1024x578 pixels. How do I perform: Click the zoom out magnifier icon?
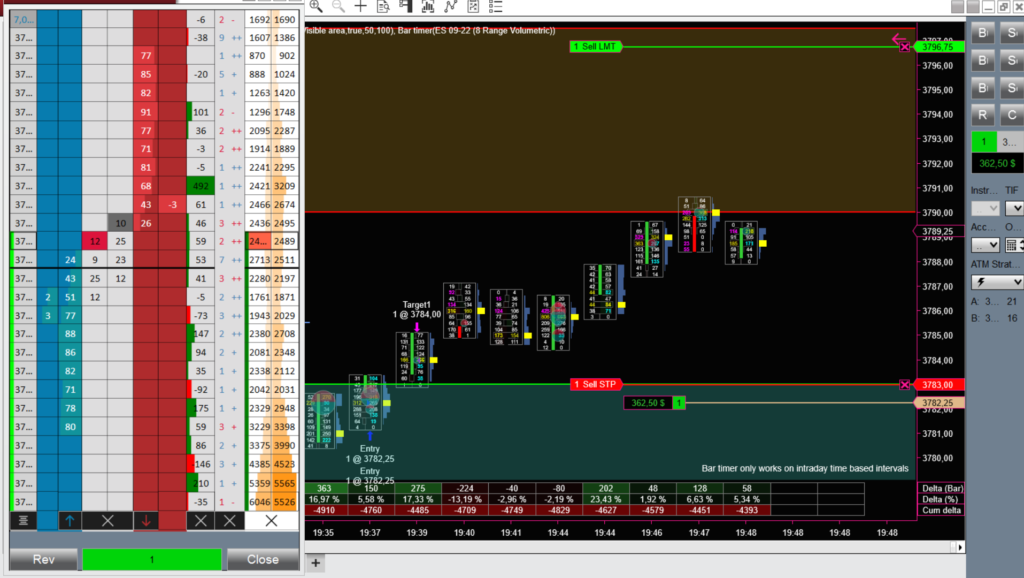pos(338,6)
